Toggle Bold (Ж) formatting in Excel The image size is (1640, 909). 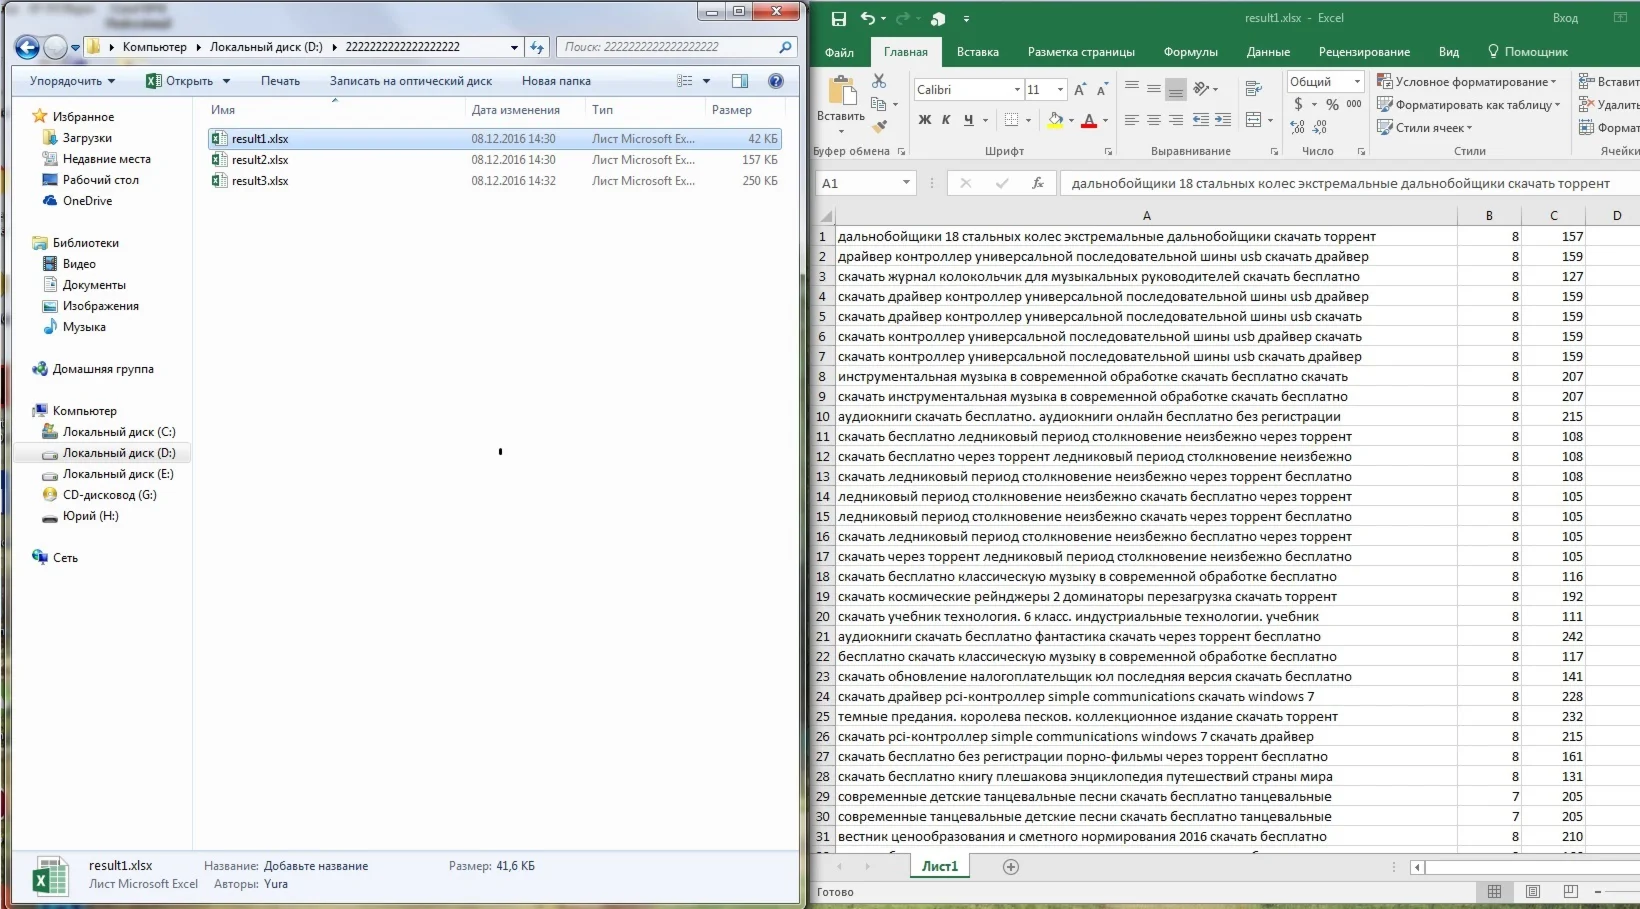tap(925, 120)
